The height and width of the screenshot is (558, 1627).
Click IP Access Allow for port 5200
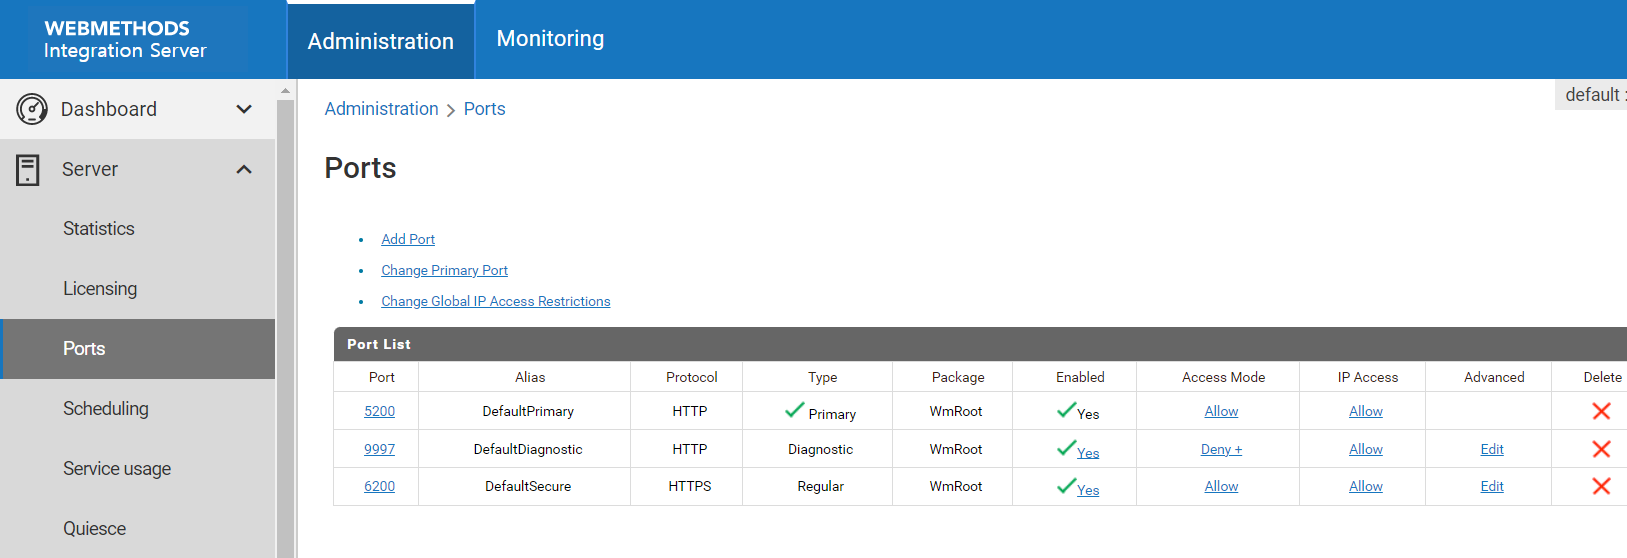1365,411
